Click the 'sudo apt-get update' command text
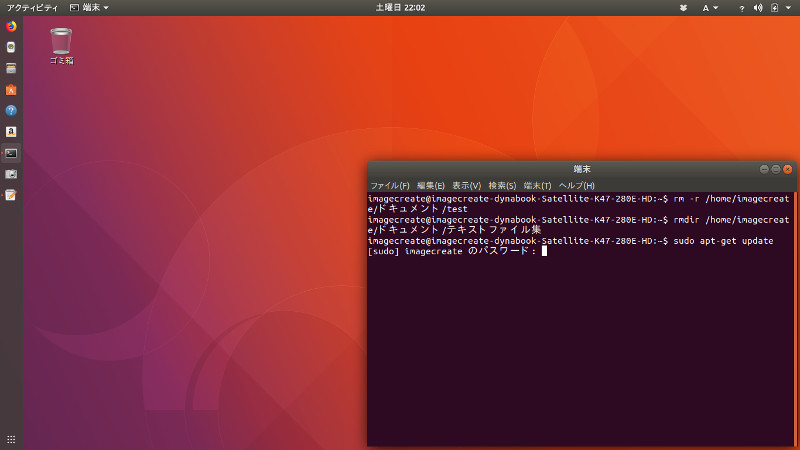Image resolution: width=800 pixels, height=450 pixels. click(723, 241)
